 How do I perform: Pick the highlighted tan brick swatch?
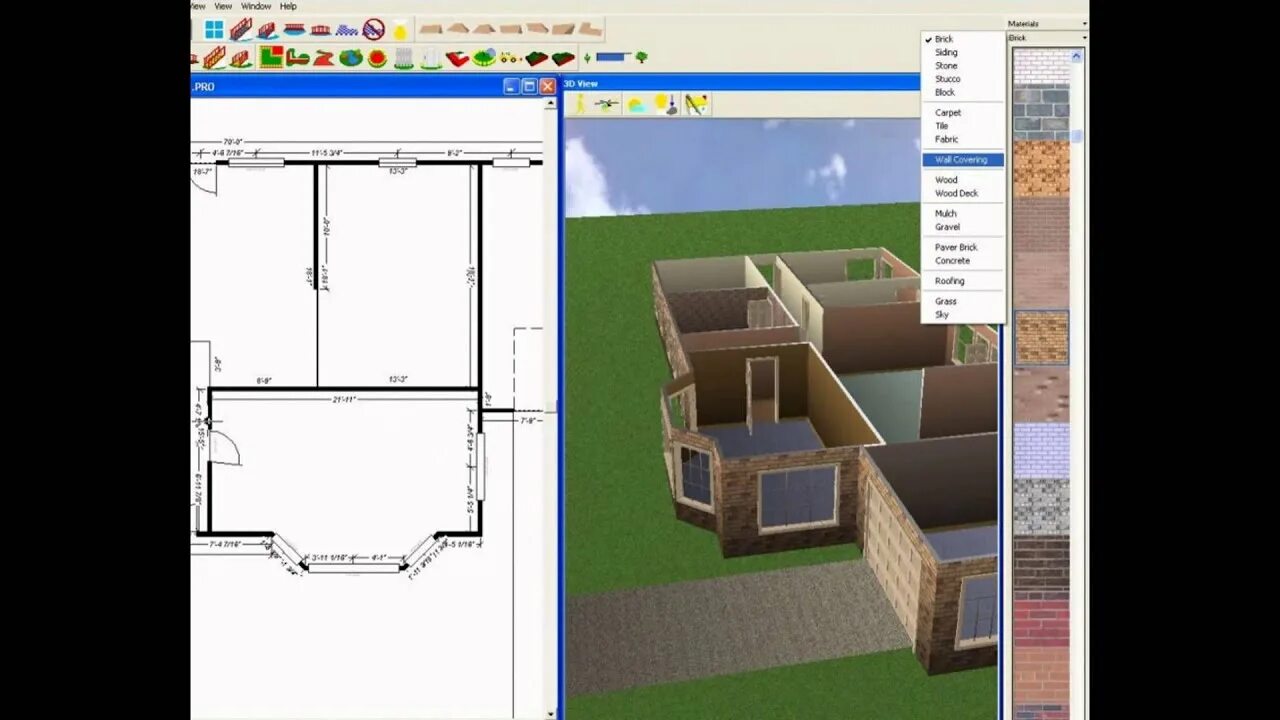click(x=1041, y=338)
